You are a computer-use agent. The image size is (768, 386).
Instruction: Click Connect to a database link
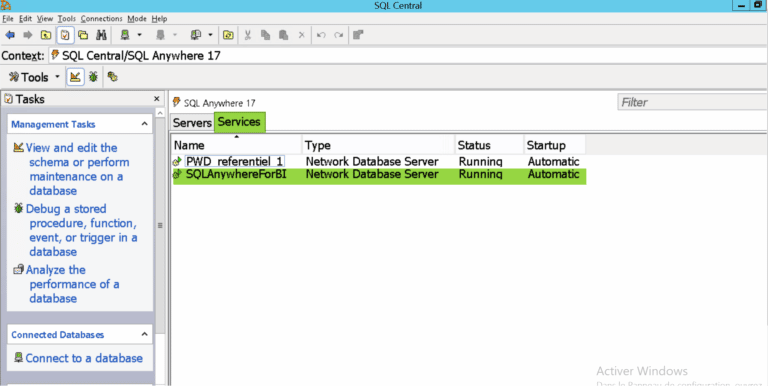pos(78,358)
